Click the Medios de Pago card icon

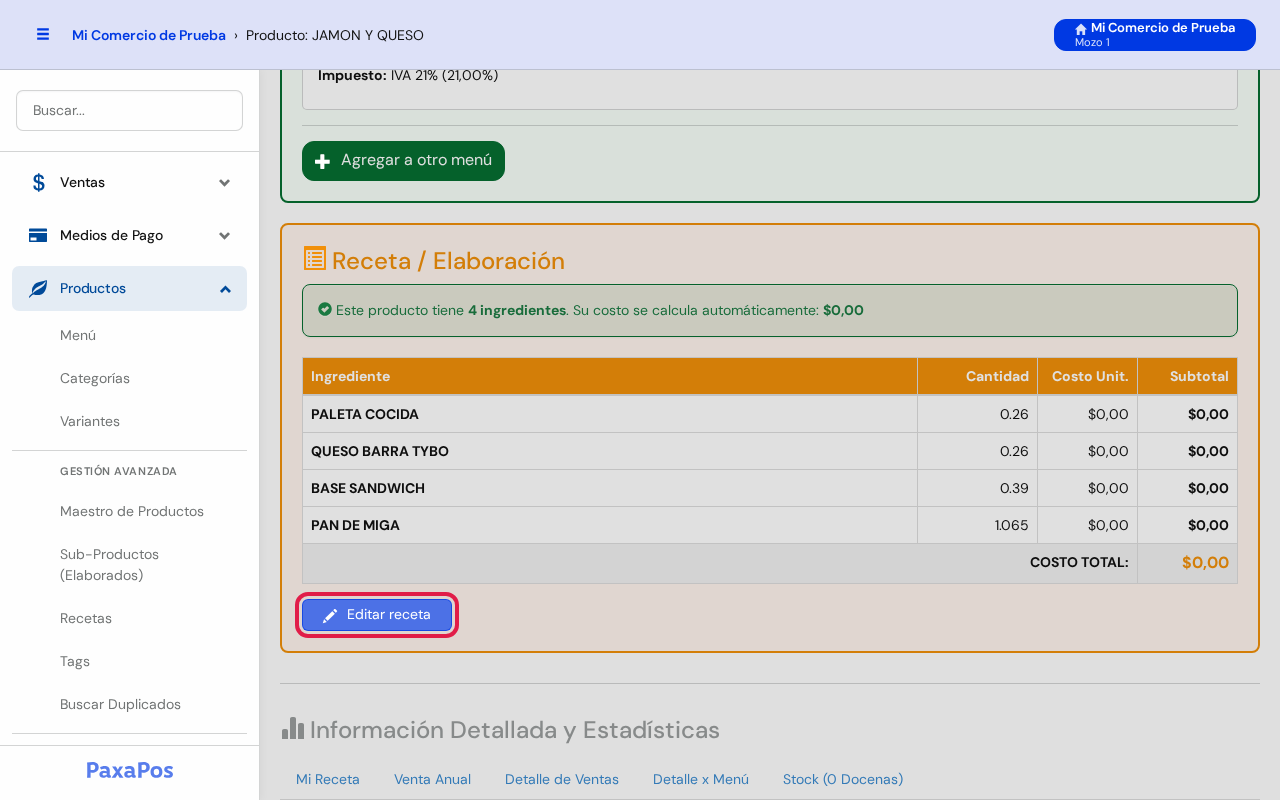tap(38, 235)
